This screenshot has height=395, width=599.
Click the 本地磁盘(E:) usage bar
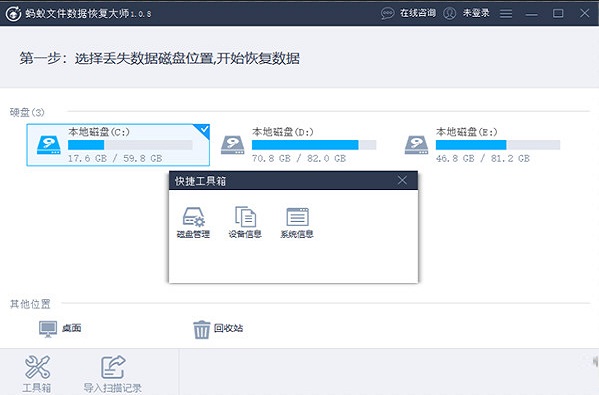coord(498,145)
